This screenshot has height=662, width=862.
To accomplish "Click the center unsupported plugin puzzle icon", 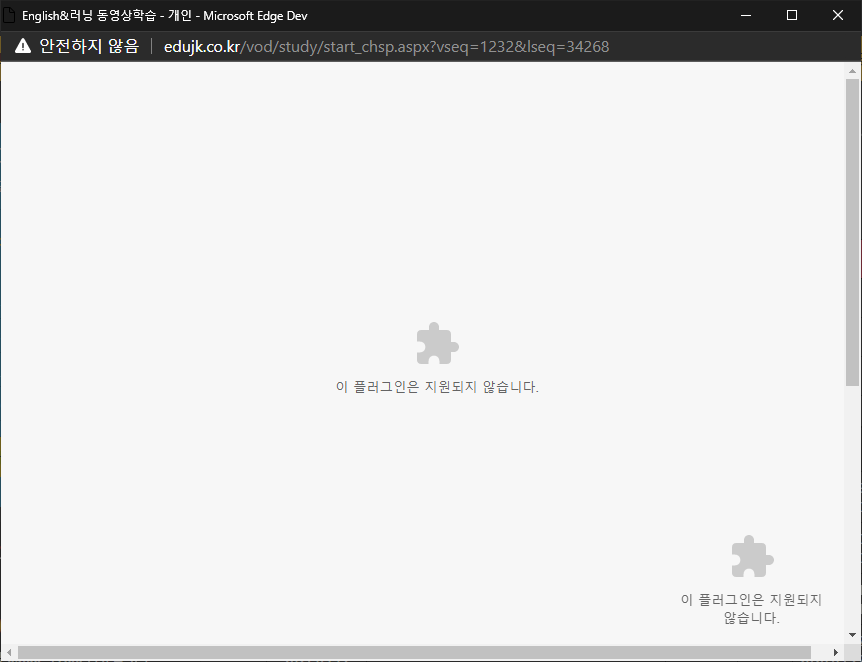I will [437, 343].
